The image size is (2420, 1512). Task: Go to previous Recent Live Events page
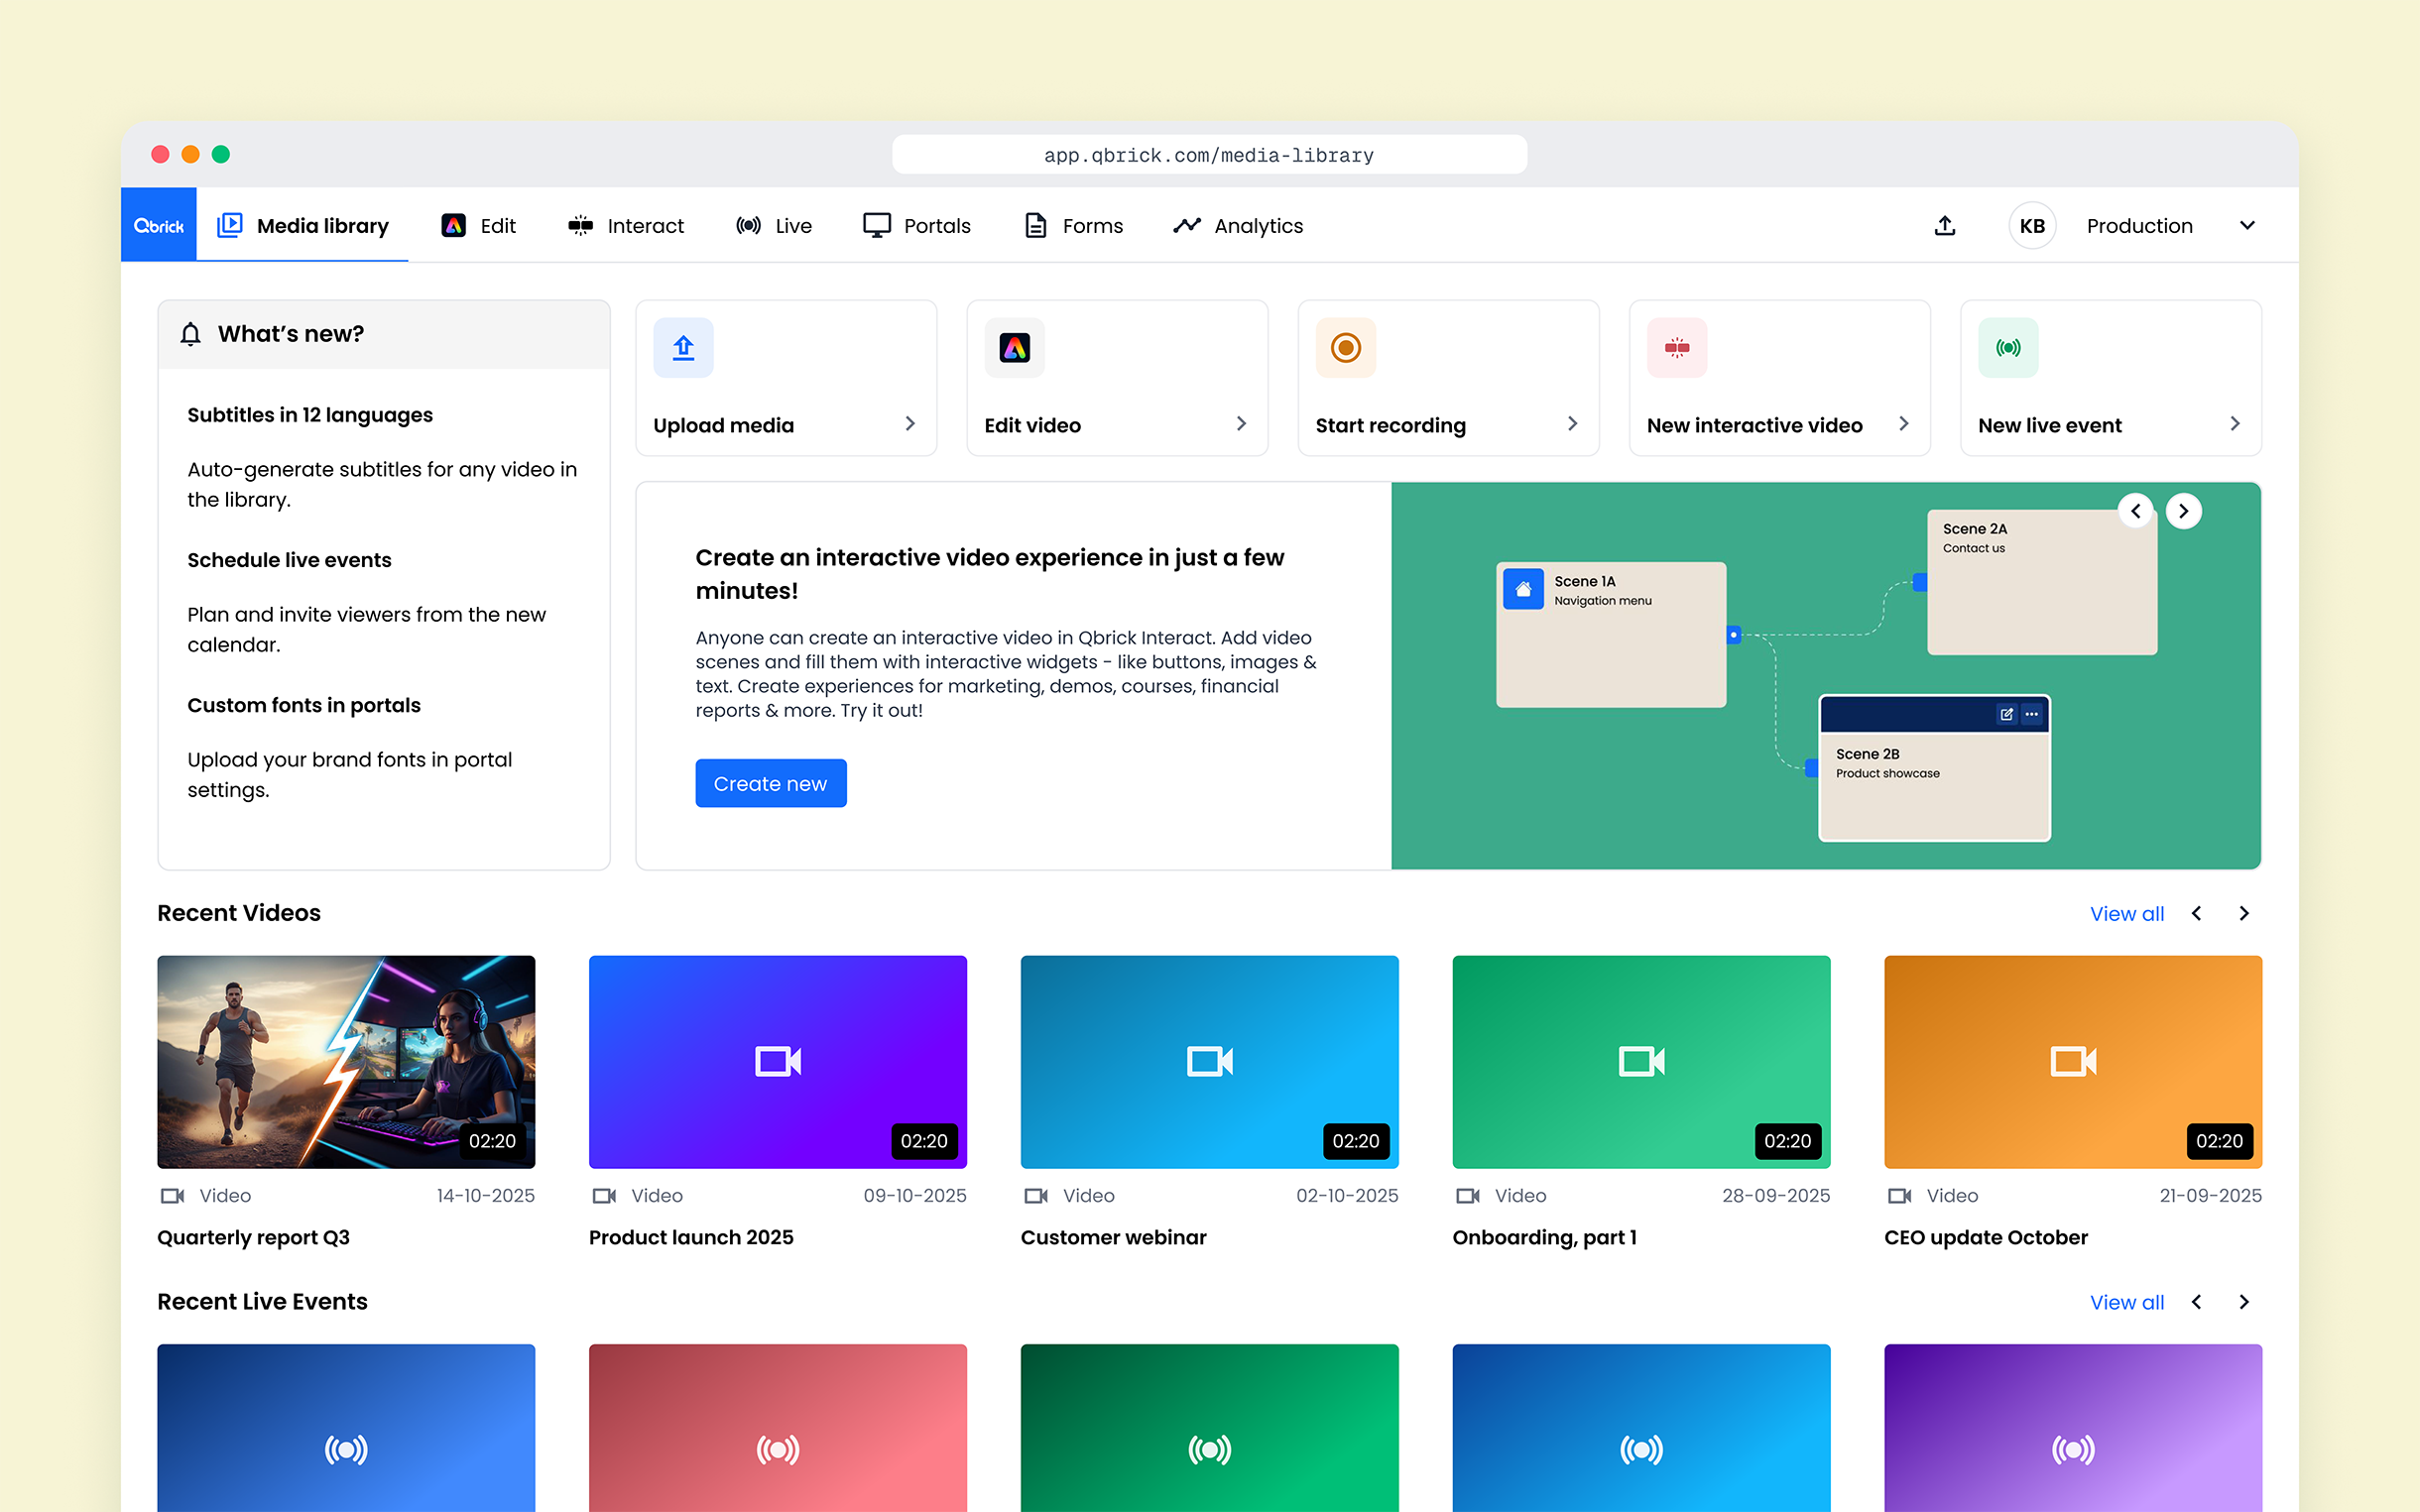tap(2196, 1302)
